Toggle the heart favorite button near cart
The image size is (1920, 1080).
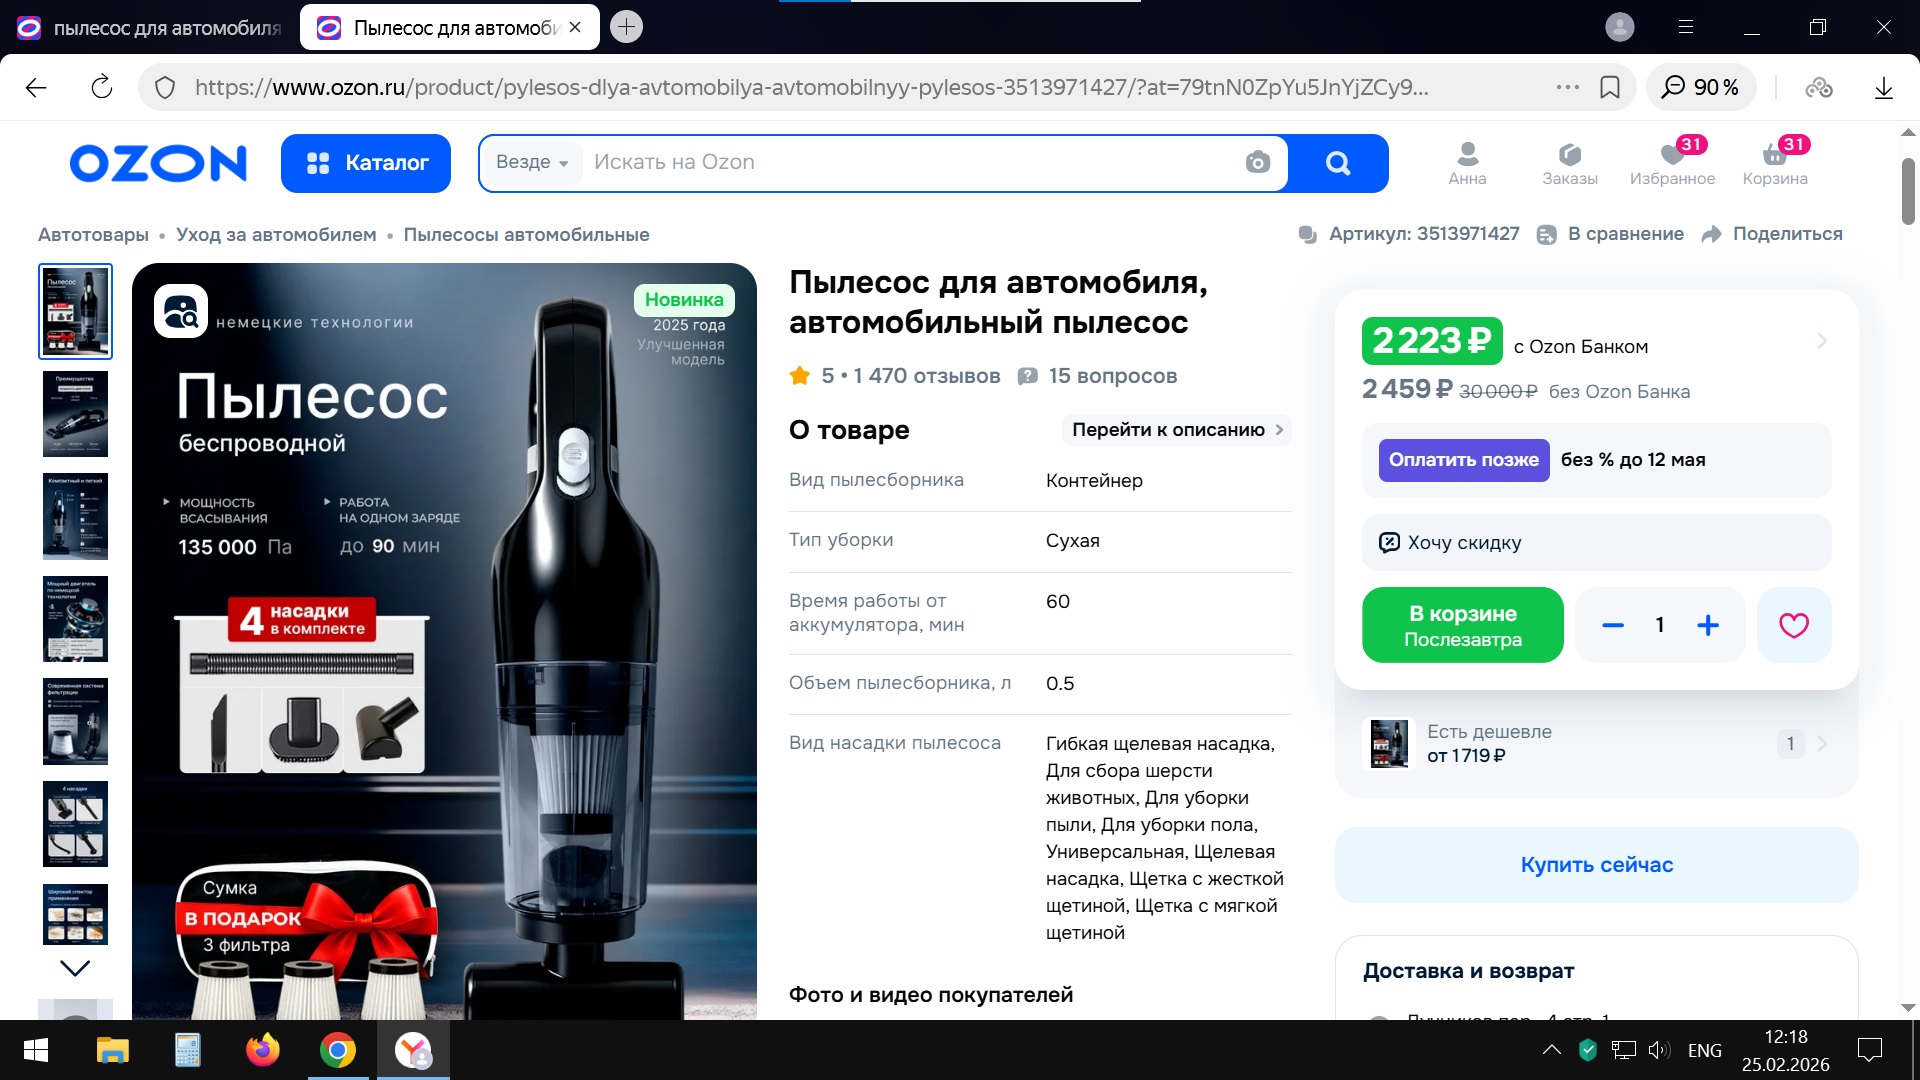1793,625
